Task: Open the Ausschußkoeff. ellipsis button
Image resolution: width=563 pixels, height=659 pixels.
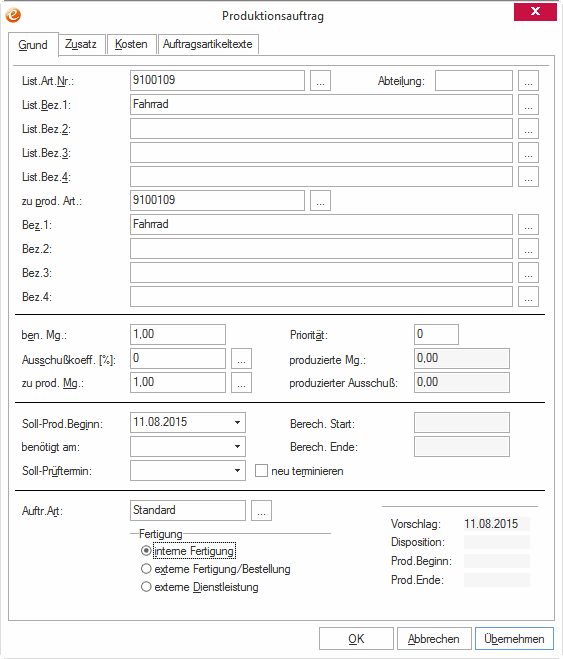Action: point(241,358)
